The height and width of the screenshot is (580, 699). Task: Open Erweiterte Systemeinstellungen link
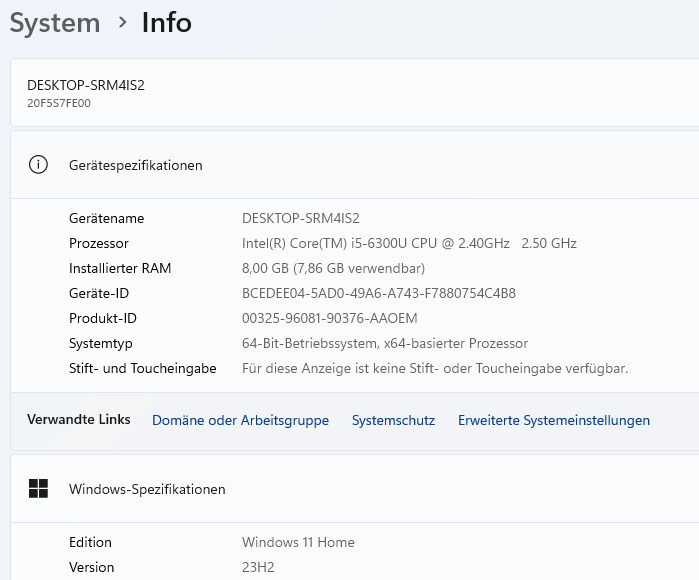point(554,420)
